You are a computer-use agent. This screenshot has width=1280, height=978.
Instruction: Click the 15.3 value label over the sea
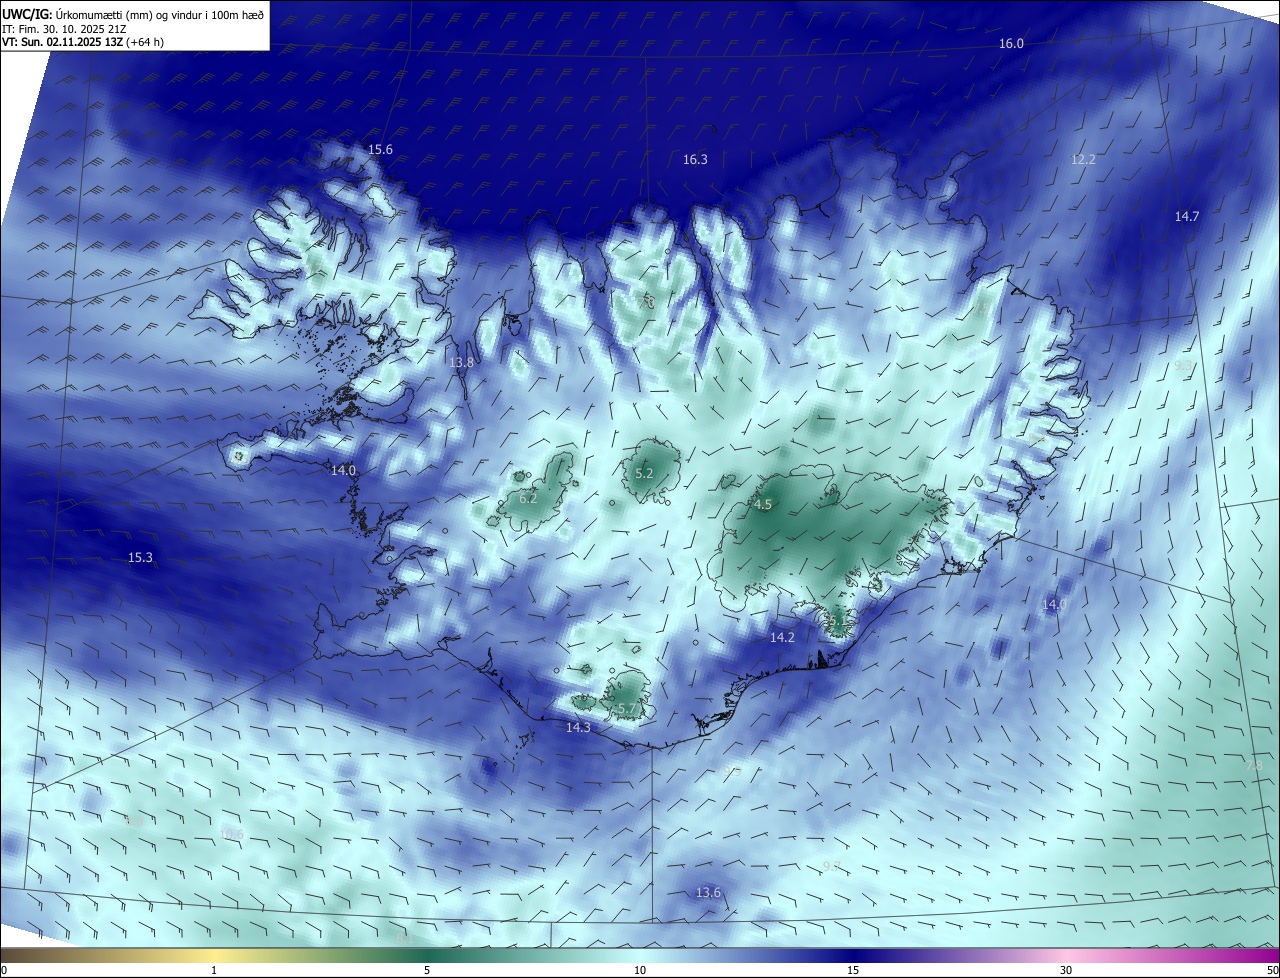click(x=140, y=557)
